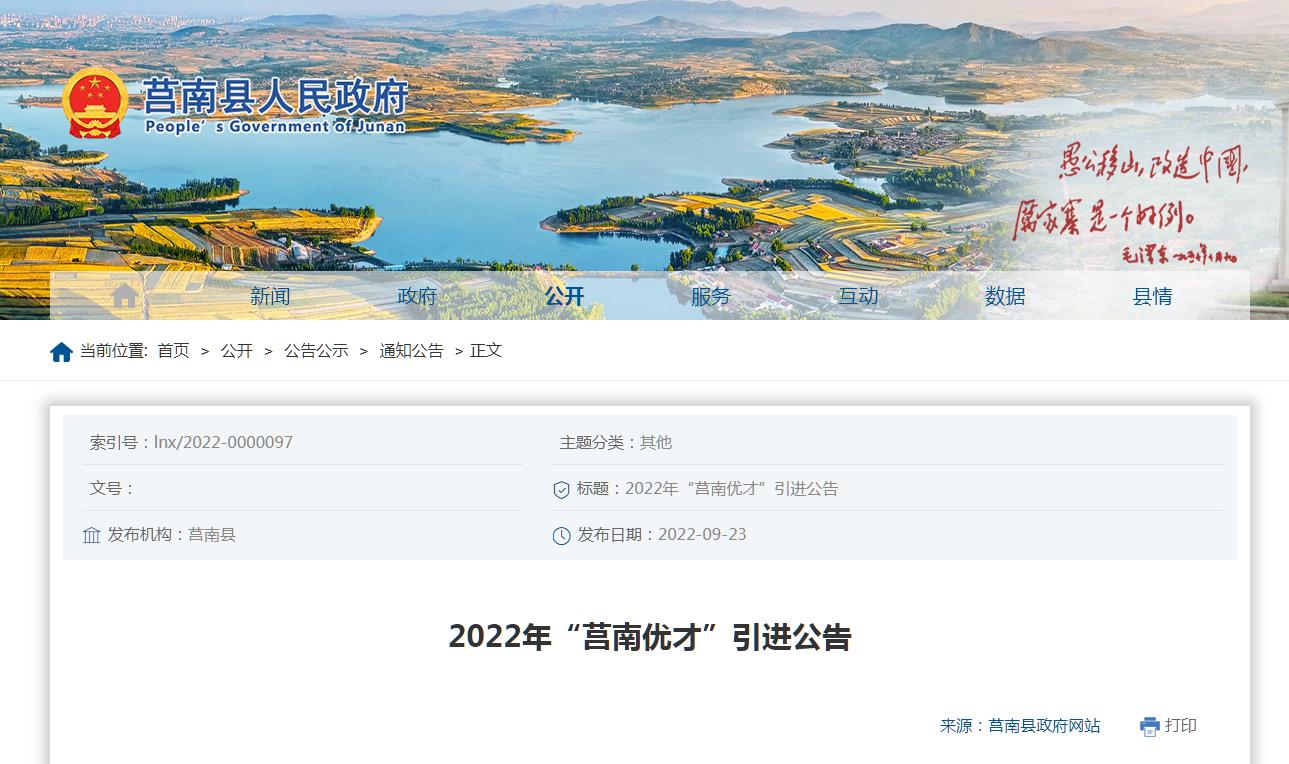The width and height of the screenshot is (1289, 764).
Task: Open the 政府 navigation tab
Action: click(x=417, y=296)
